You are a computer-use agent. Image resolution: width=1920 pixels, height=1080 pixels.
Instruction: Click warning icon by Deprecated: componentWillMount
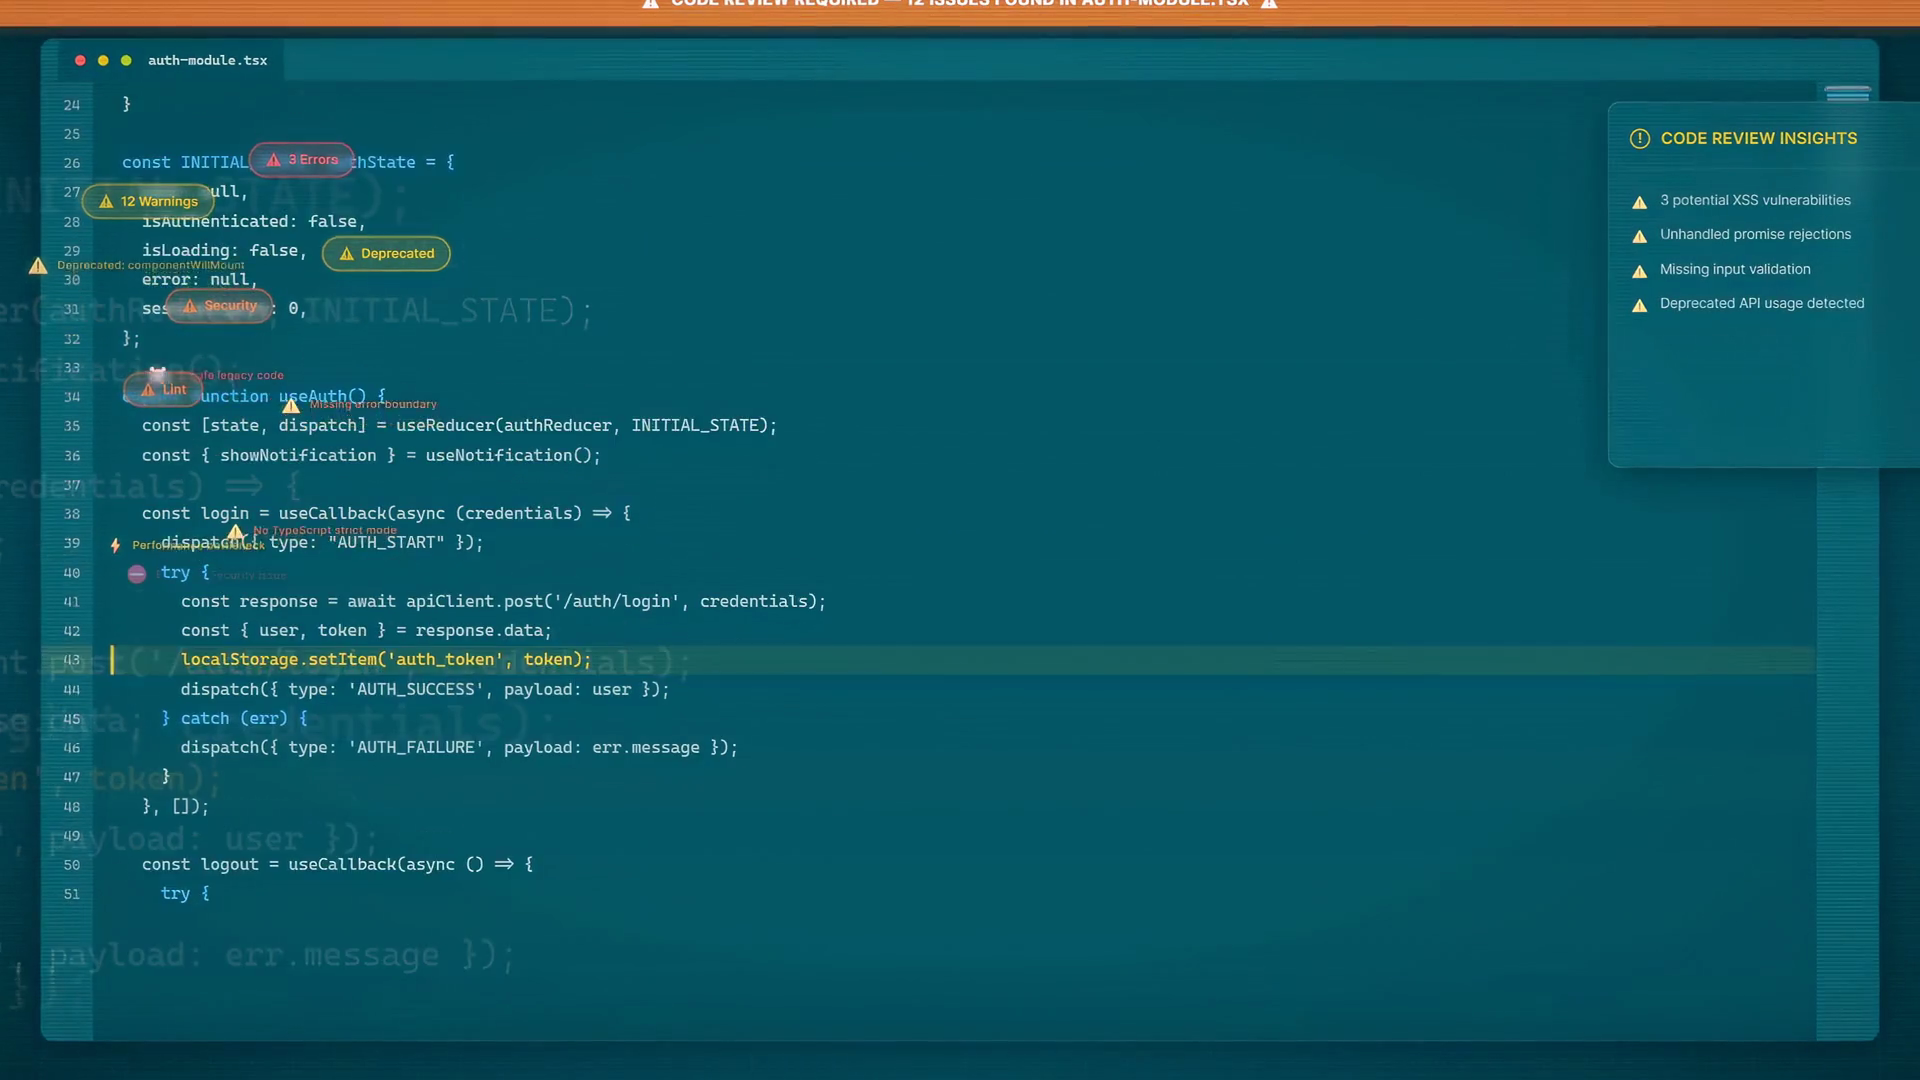38,266
